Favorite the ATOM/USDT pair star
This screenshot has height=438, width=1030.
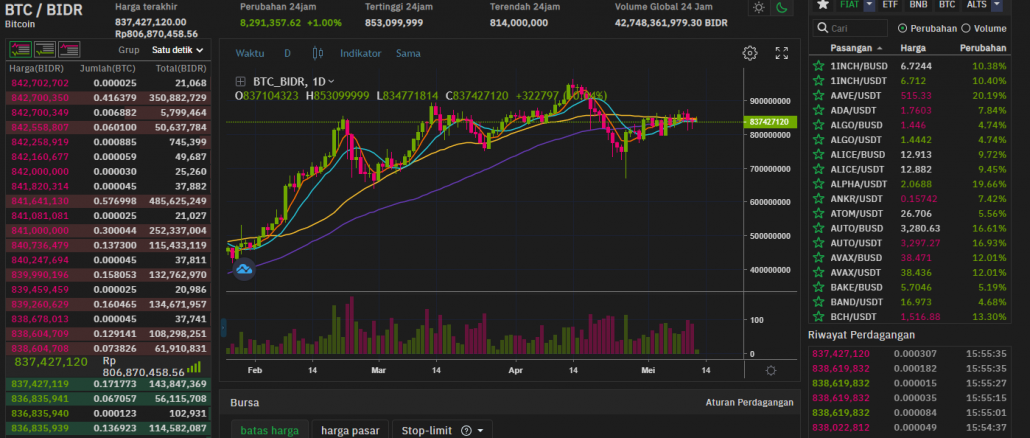(818, 214)
